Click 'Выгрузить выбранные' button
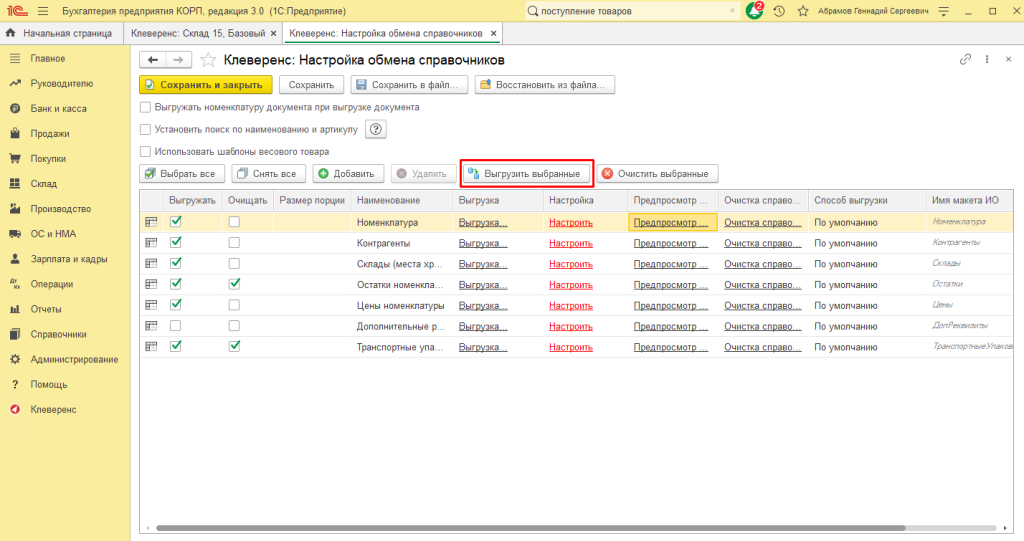This screenshot has height=541, width=1024. click(526, 174)
